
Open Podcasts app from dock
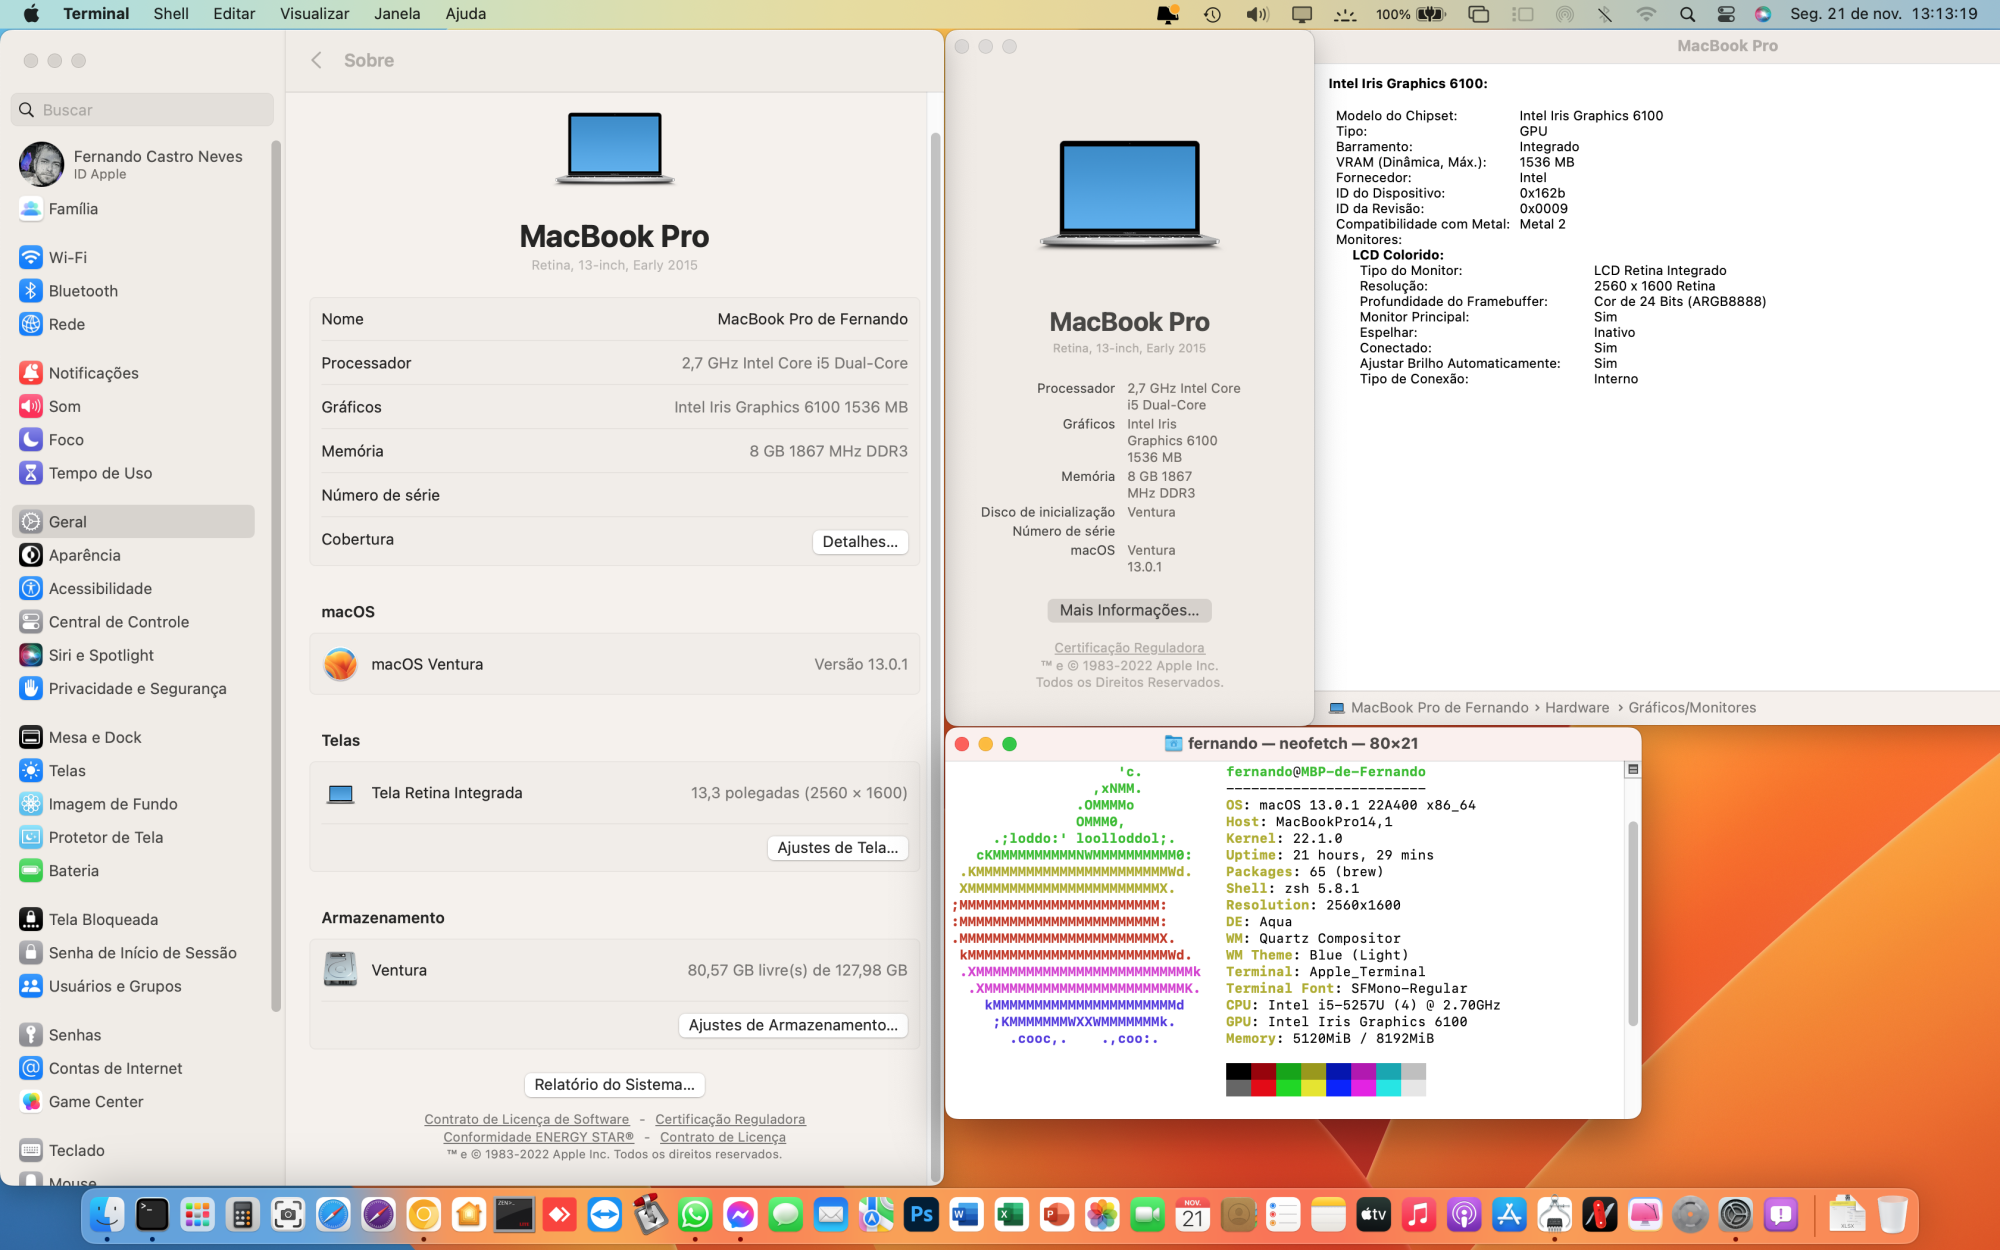click(1463, 1215)
